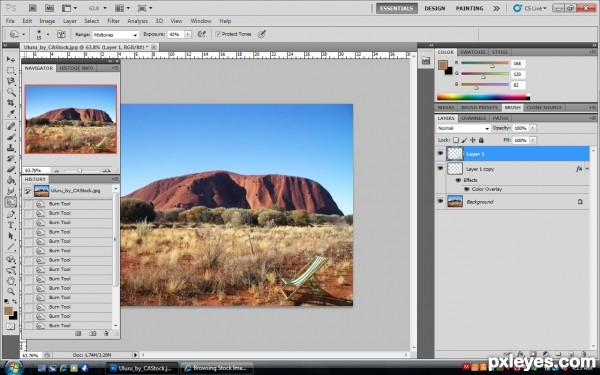Open the brush preset picker arrow
This screenshot has height=375, width=600.
[48, 34]
